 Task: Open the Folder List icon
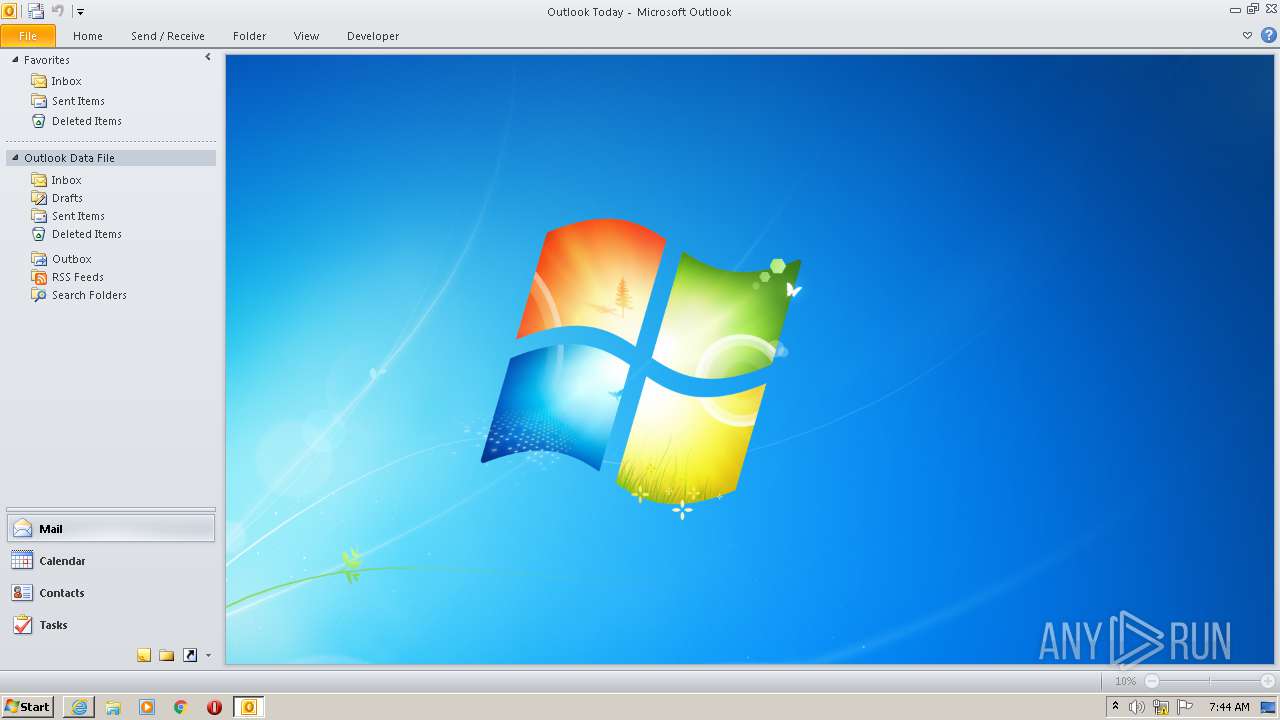[x=167, y=655]
